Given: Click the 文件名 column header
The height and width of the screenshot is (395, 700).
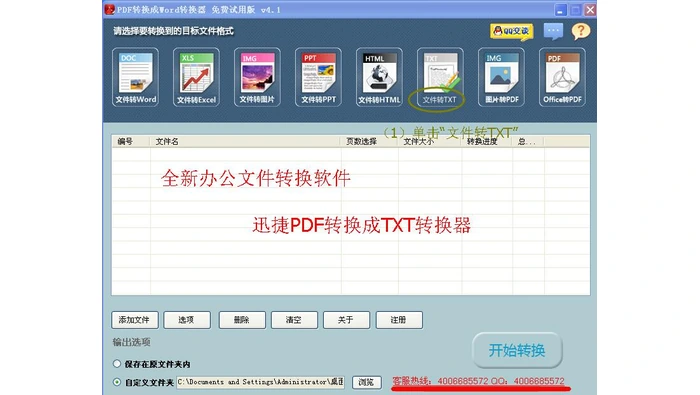Looking at the screenshot, I should click(245, 141).
